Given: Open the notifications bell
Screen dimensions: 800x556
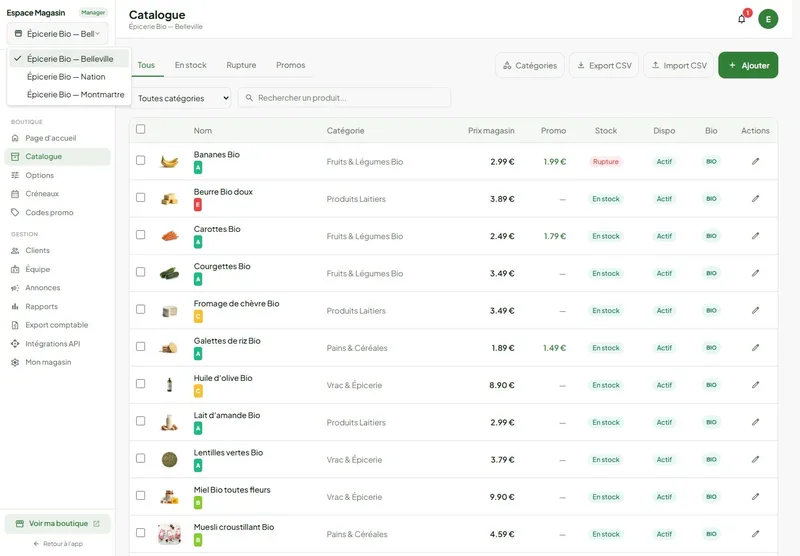Looking at the screenshot, I should click(742, 19).
